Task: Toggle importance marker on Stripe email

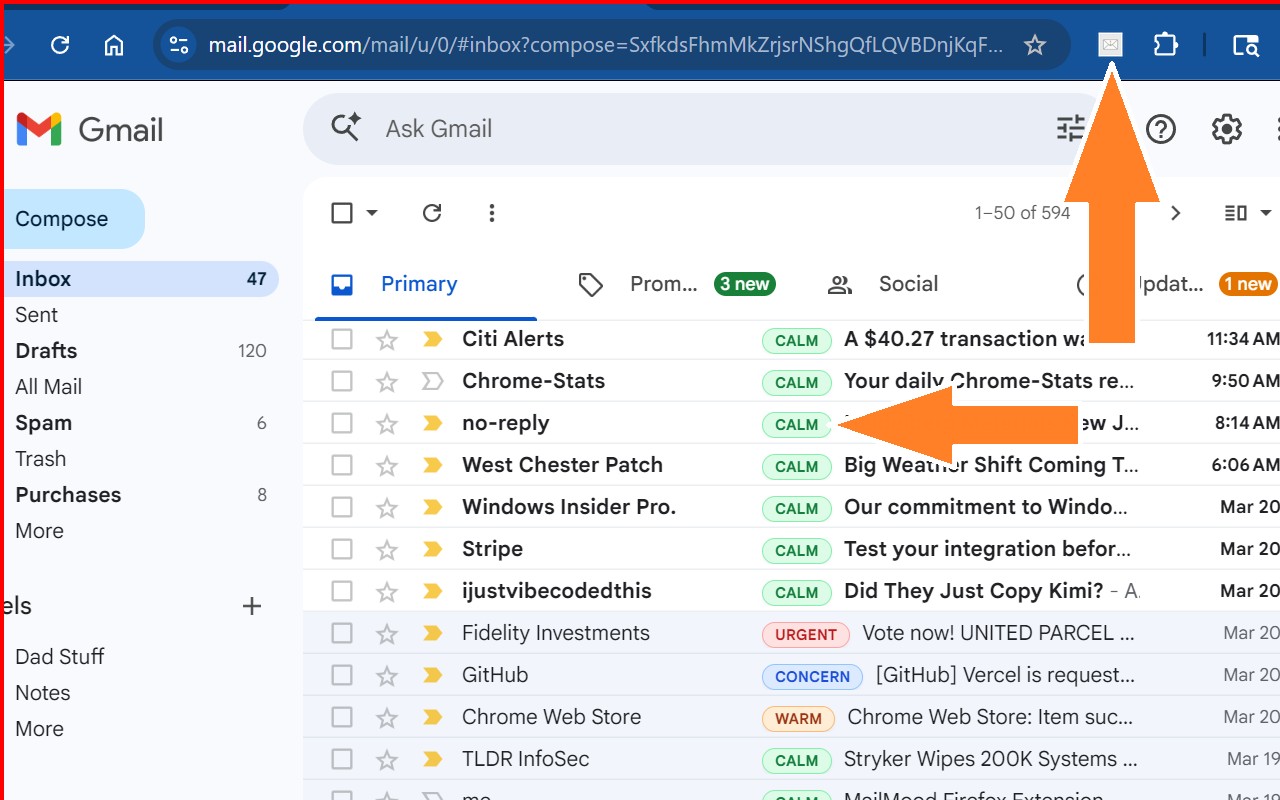Action: point(432,549)
